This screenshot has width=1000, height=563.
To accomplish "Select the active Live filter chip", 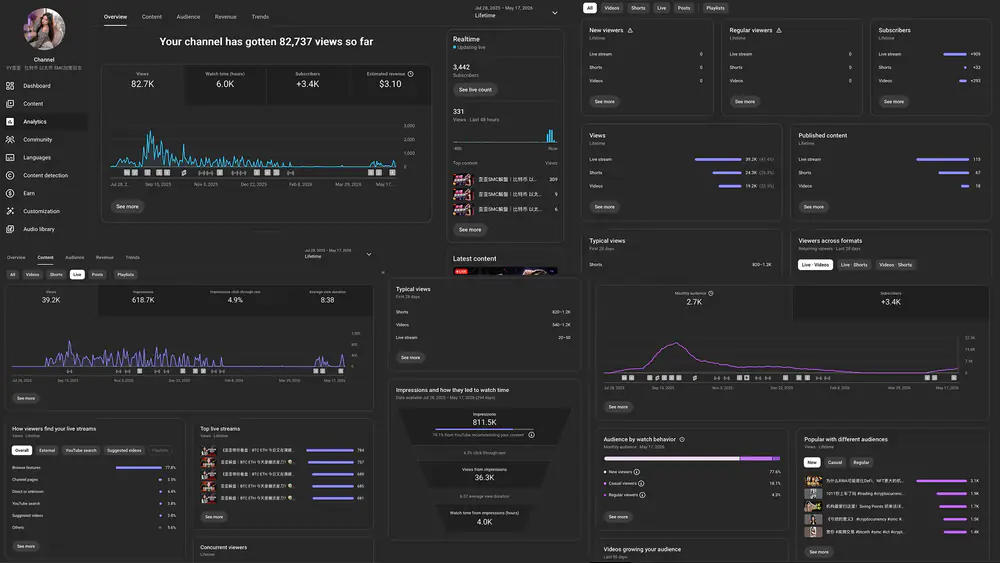I will (77, 274).
